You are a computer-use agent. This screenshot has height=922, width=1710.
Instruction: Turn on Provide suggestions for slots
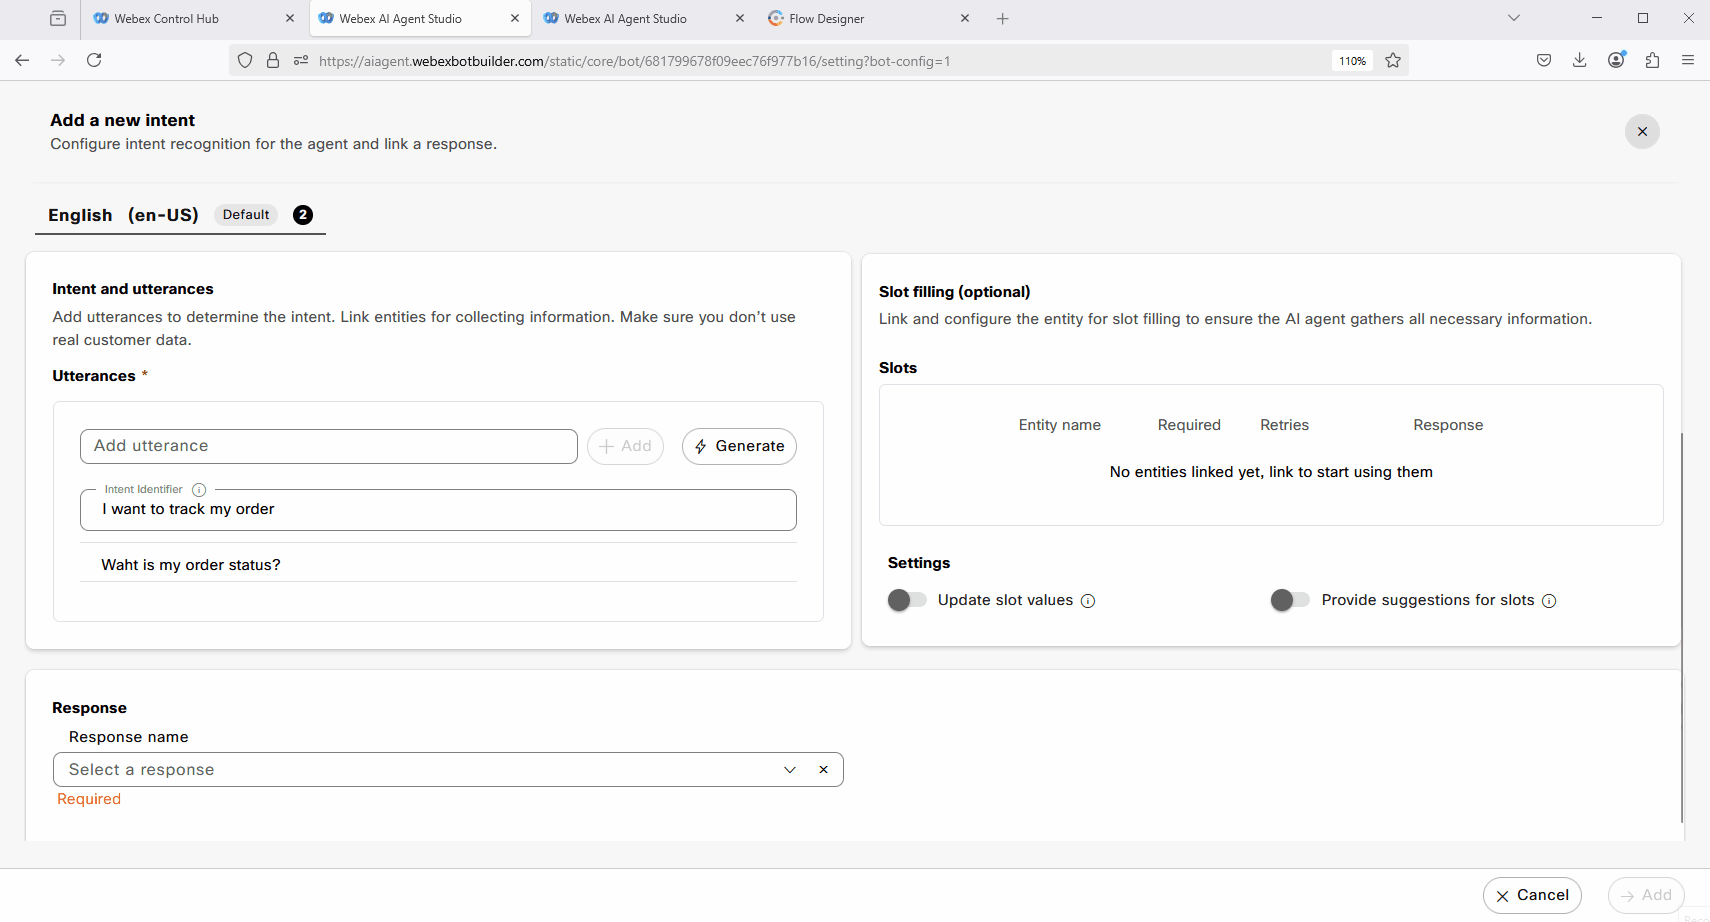coord(1289,600)
